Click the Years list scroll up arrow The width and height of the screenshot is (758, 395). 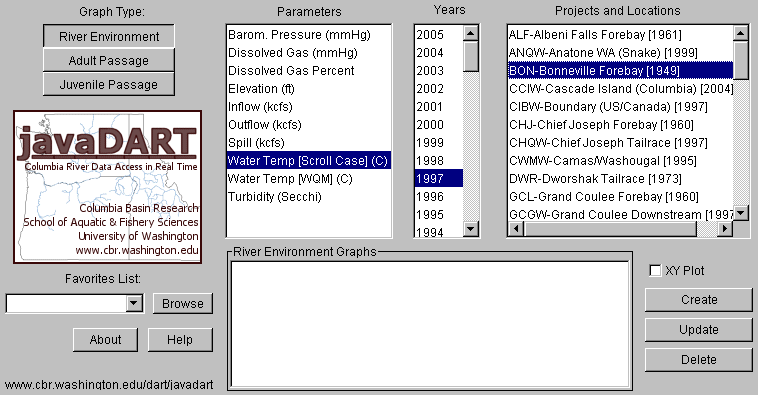(x=470, y=33)
